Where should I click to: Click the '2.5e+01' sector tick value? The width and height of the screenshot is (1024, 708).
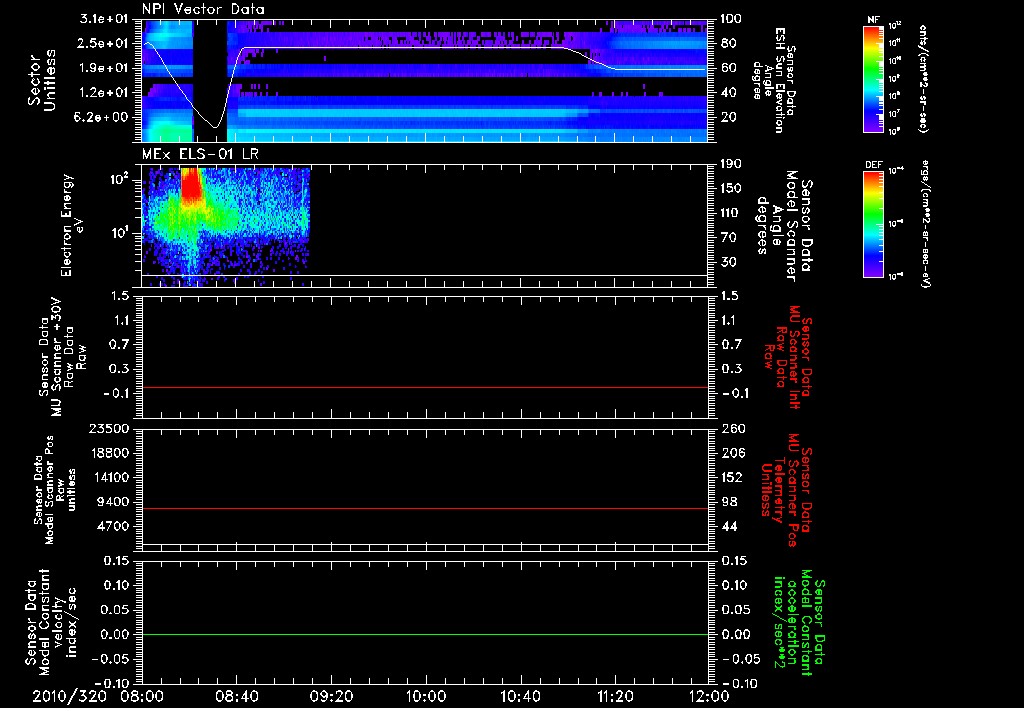pyautogui.click(x=103, y=43)
